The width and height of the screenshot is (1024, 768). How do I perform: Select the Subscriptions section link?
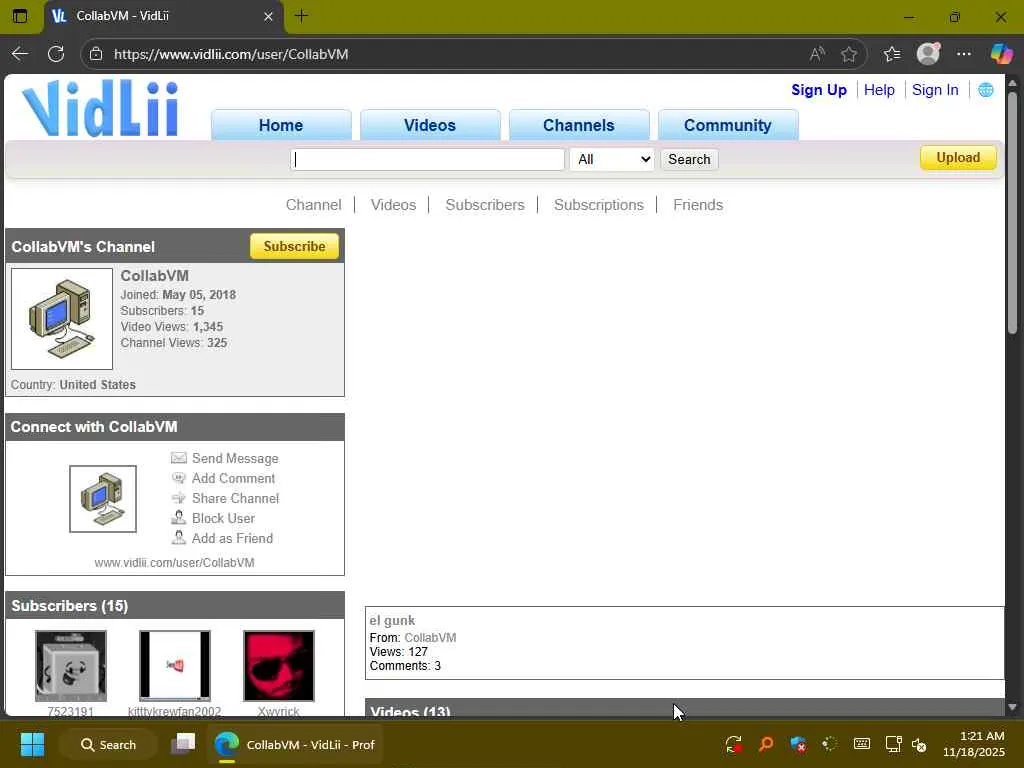tap(599, 205)
